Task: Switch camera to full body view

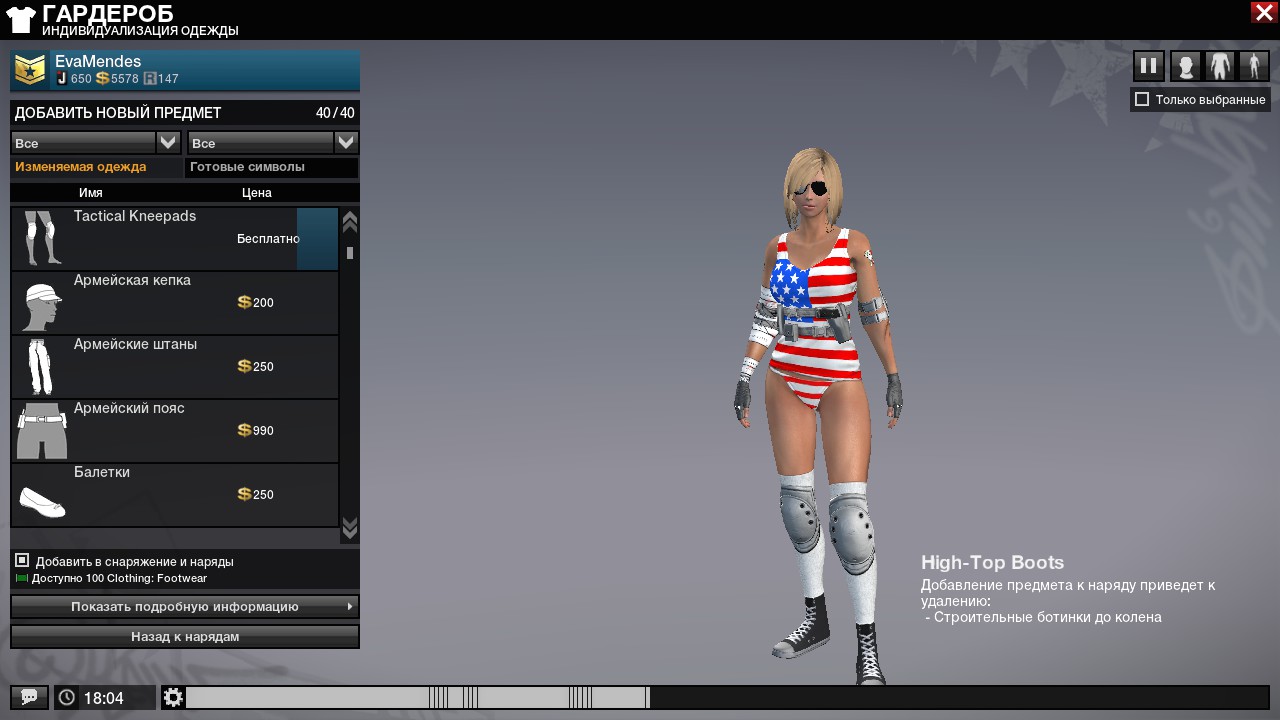Action: pyautogui.click(x=1254, y=66)
